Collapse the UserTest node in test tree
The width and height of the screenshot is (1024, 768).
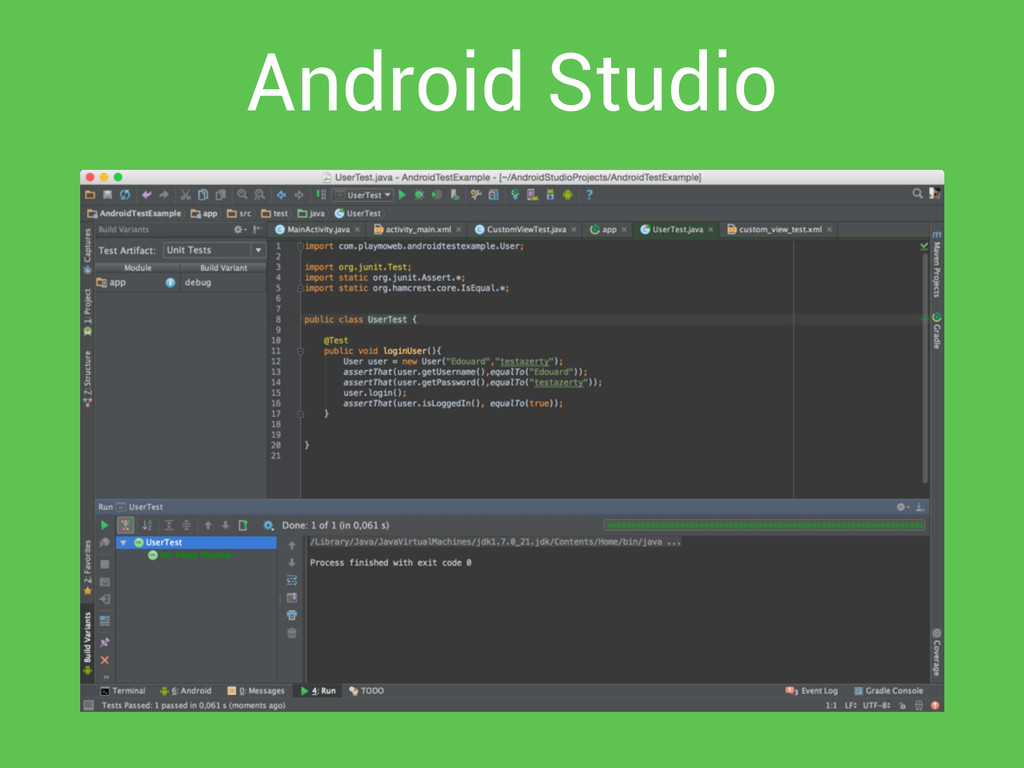pos(123,543)
